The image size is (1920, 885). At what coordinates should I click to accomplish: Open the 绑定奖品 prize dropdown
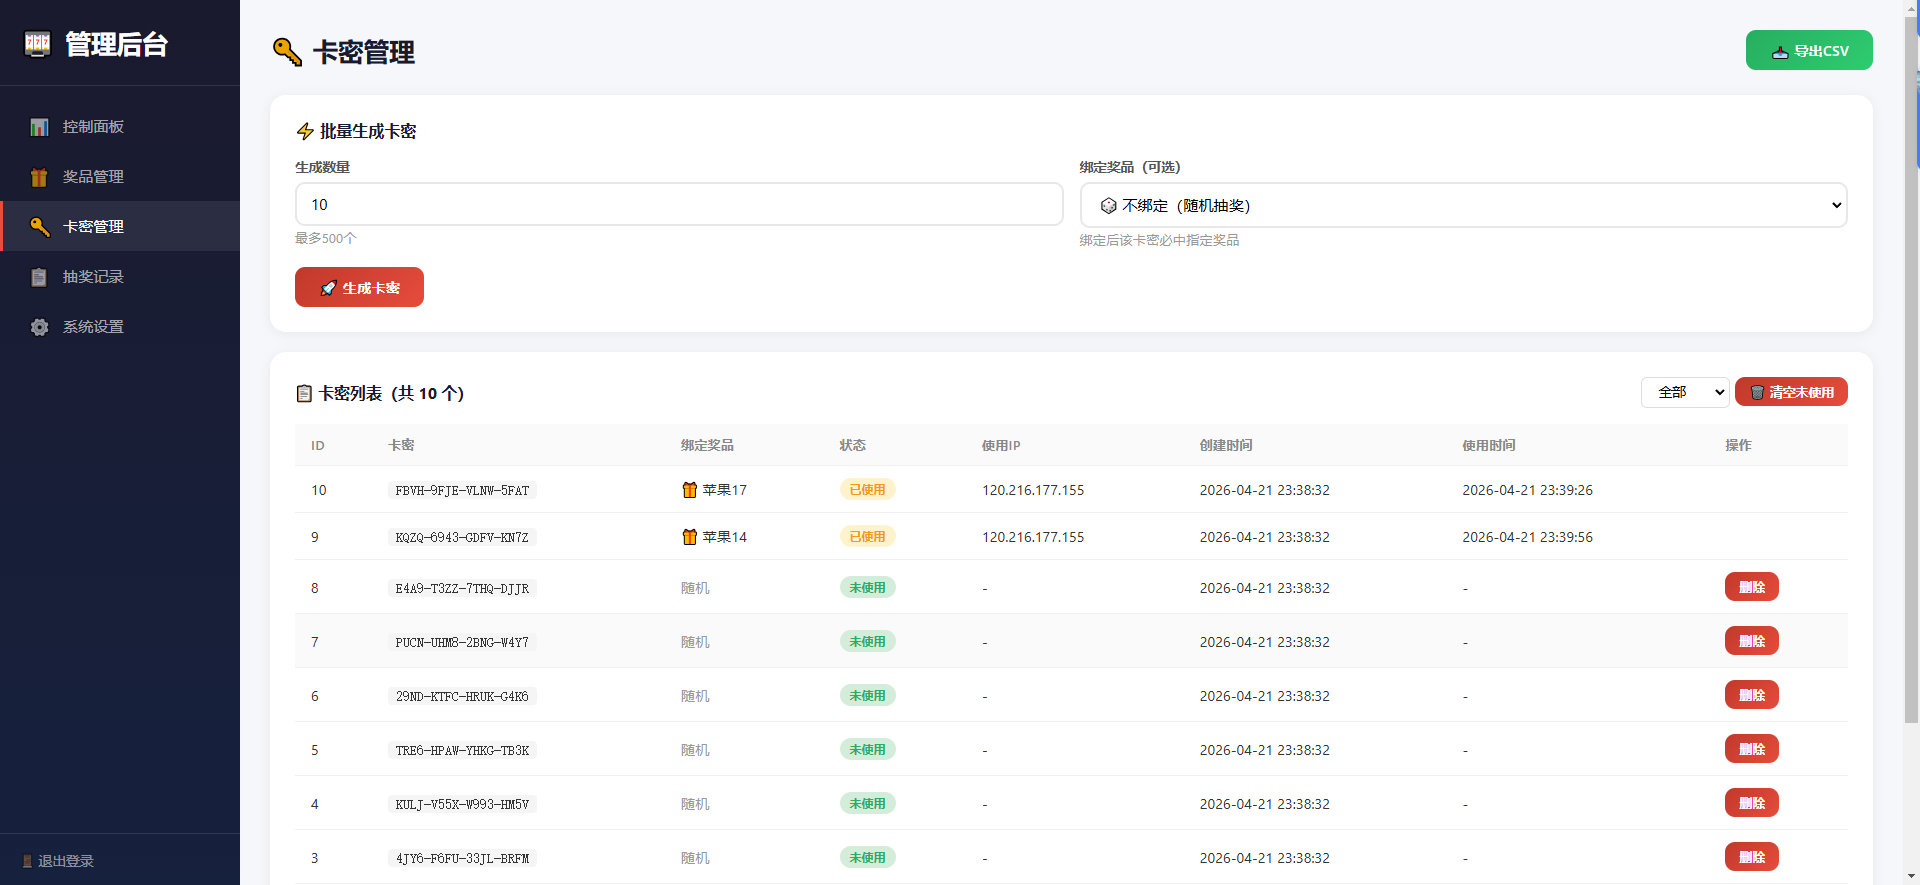pos(1462,205)
